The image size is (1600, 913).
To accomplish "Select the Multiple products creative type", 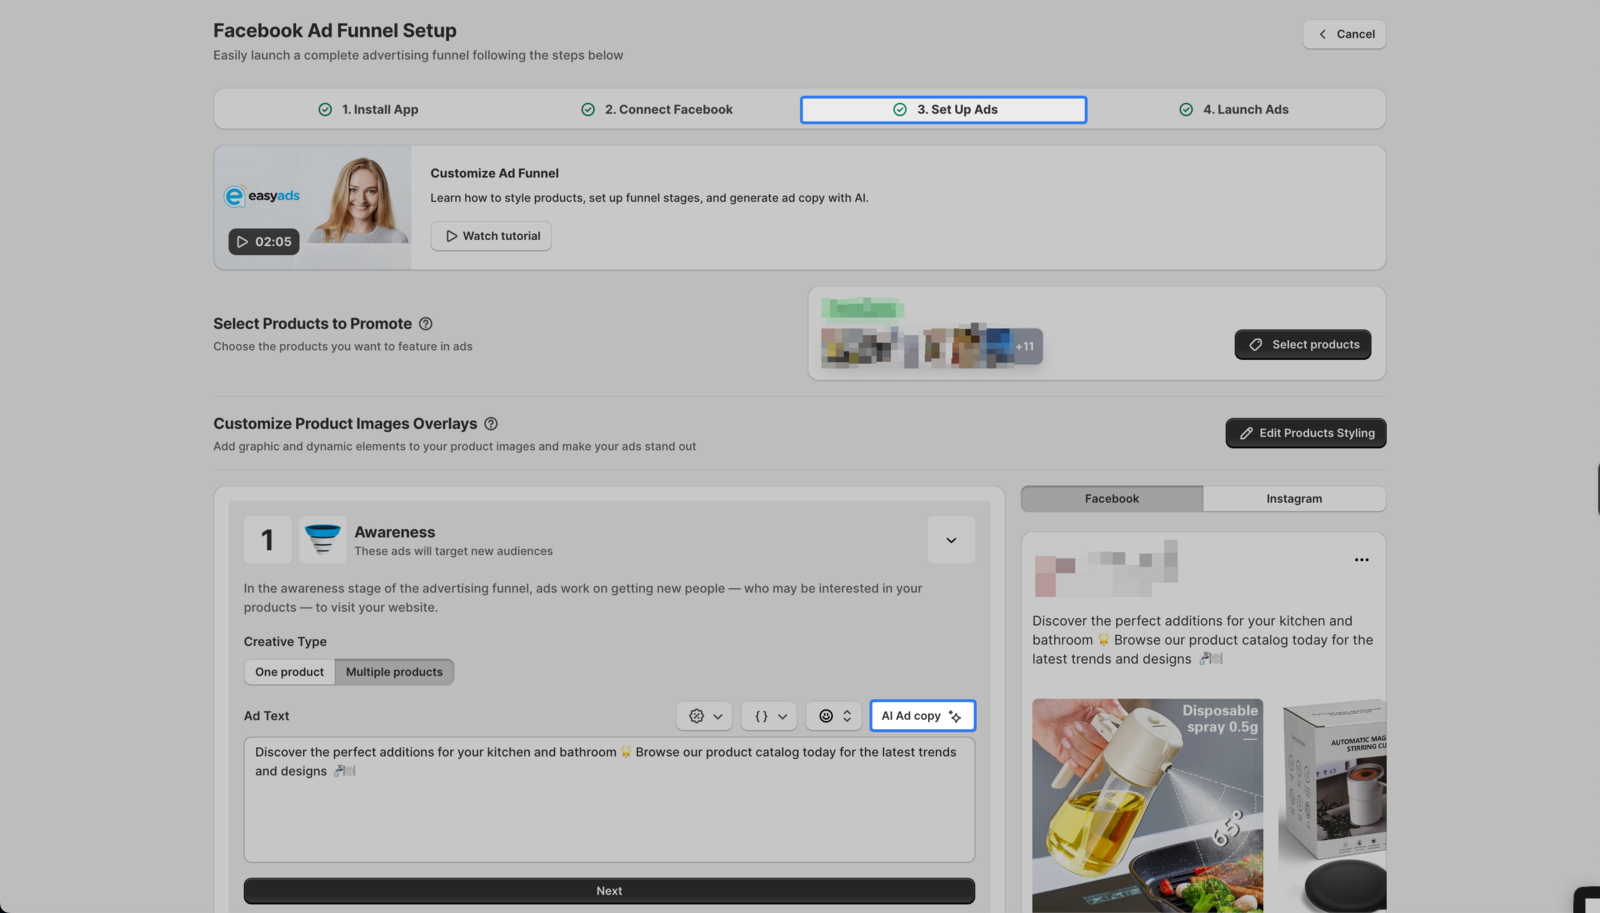I will 394,671.
